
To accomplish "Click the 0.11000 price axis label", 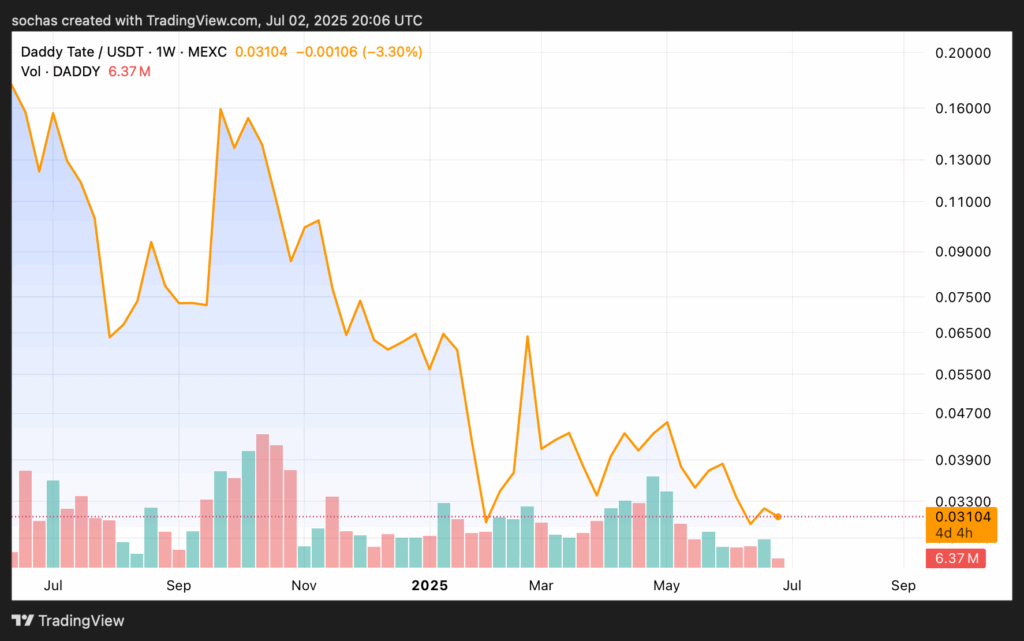I will point(963,202).
